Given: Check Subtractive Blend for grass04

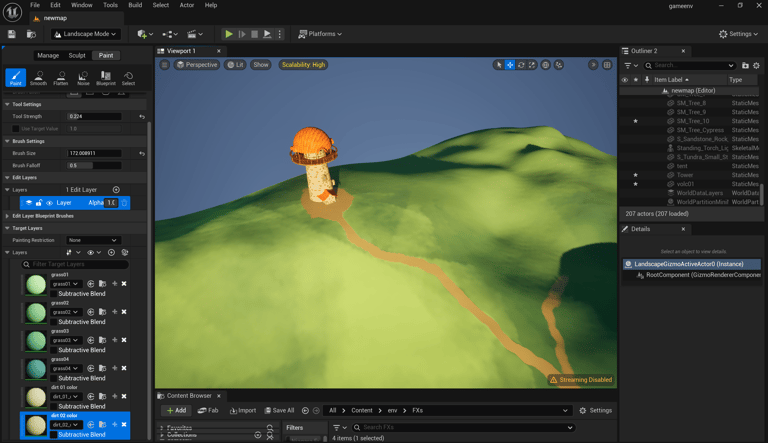Looking at the screenshot, I should tap(54, 378).
